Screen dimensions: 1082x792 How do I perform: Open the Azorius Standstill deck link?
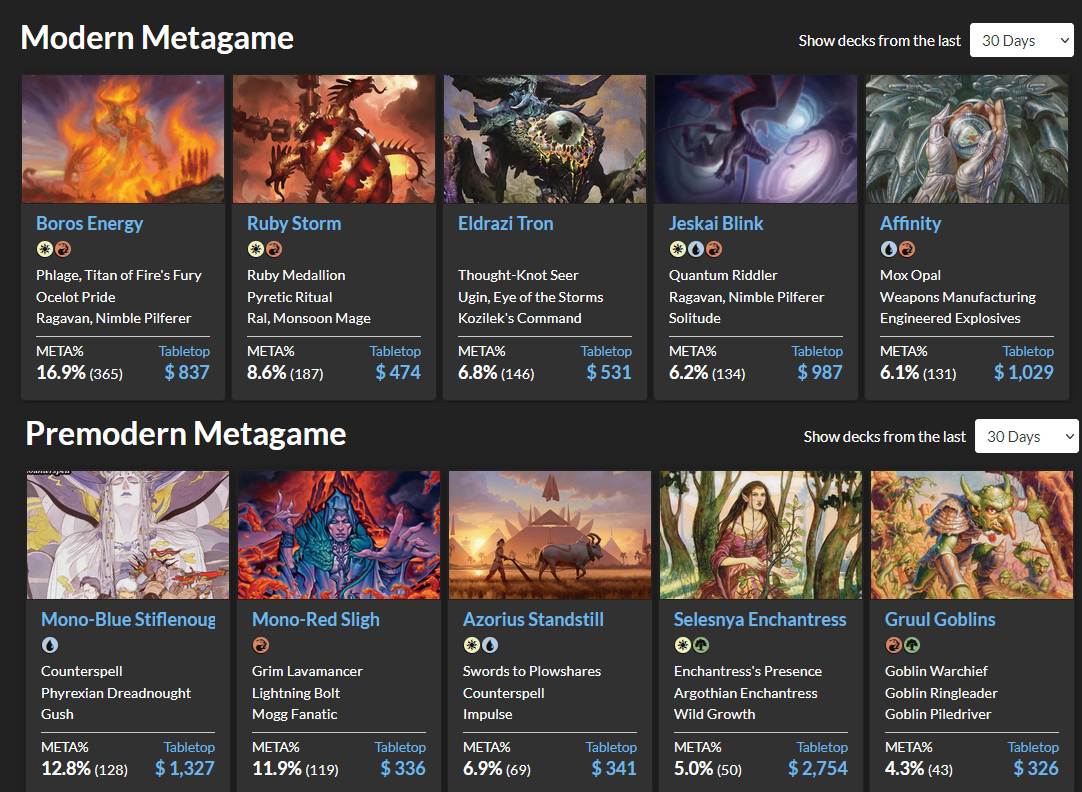pyautogui.click(x=533, y=620)
